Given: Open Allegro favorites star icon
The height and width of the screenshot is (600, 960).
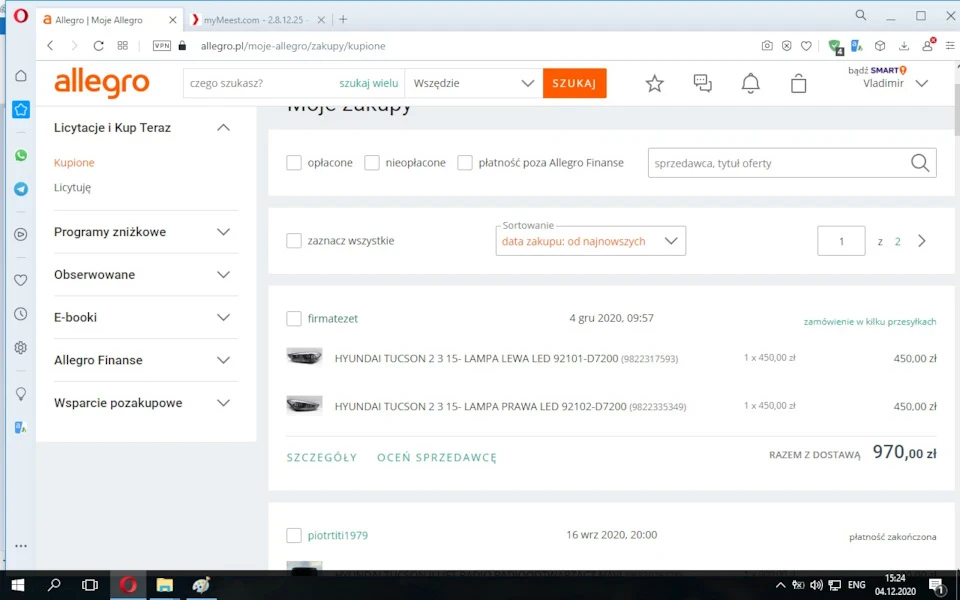Looking at the screenshot, I should click(654, 83).
